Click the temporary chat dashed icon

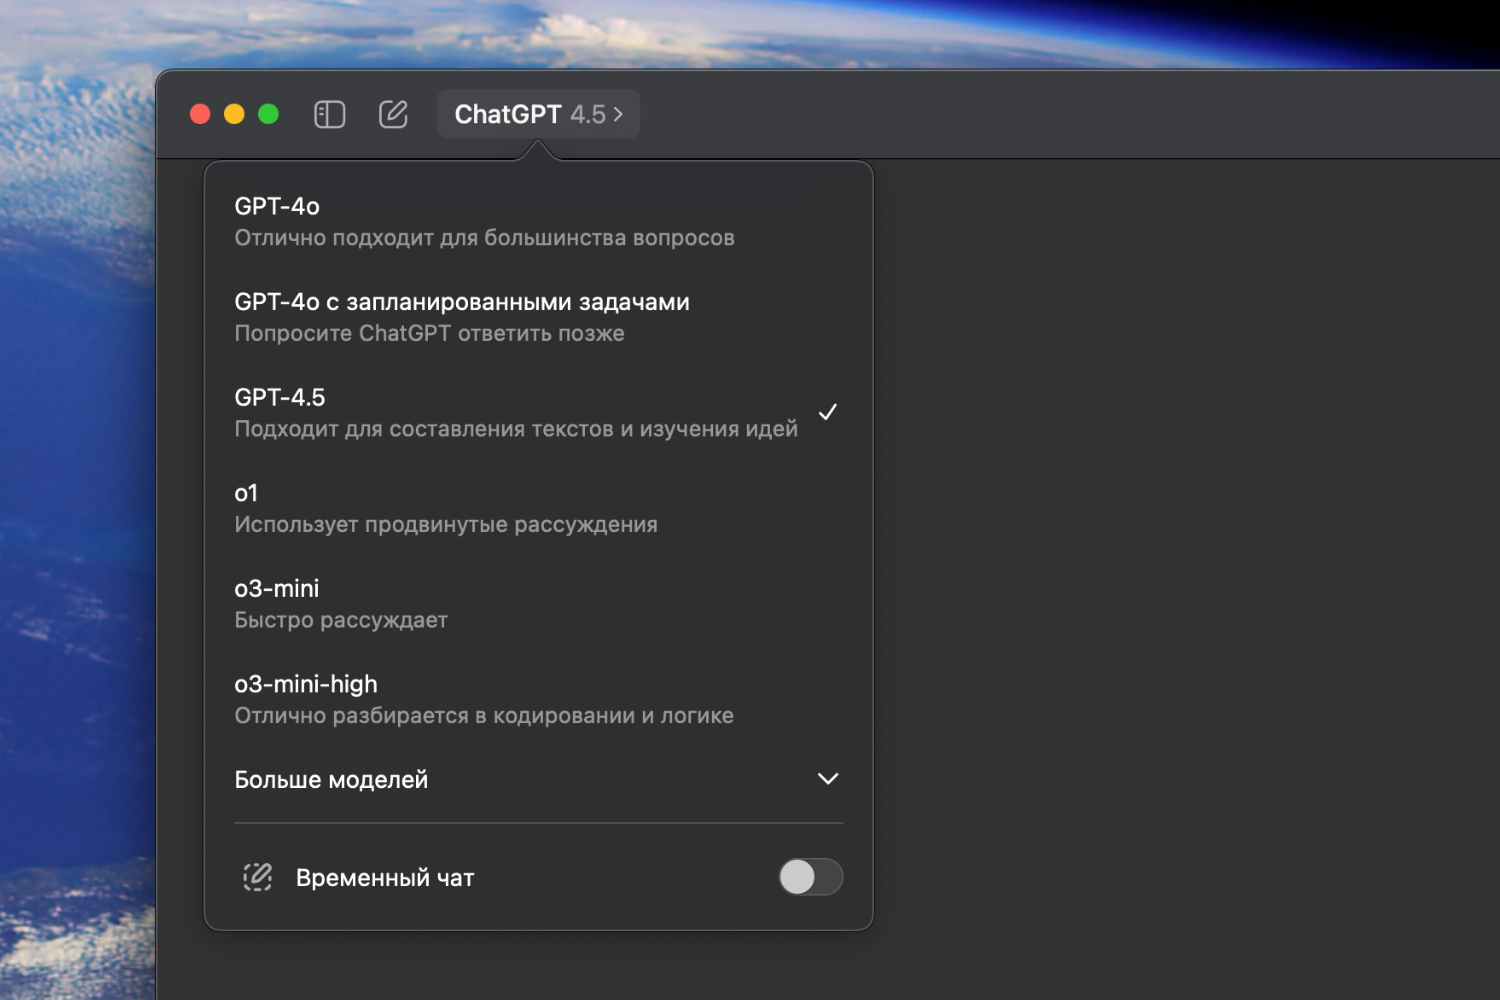[x=257, y=877]
